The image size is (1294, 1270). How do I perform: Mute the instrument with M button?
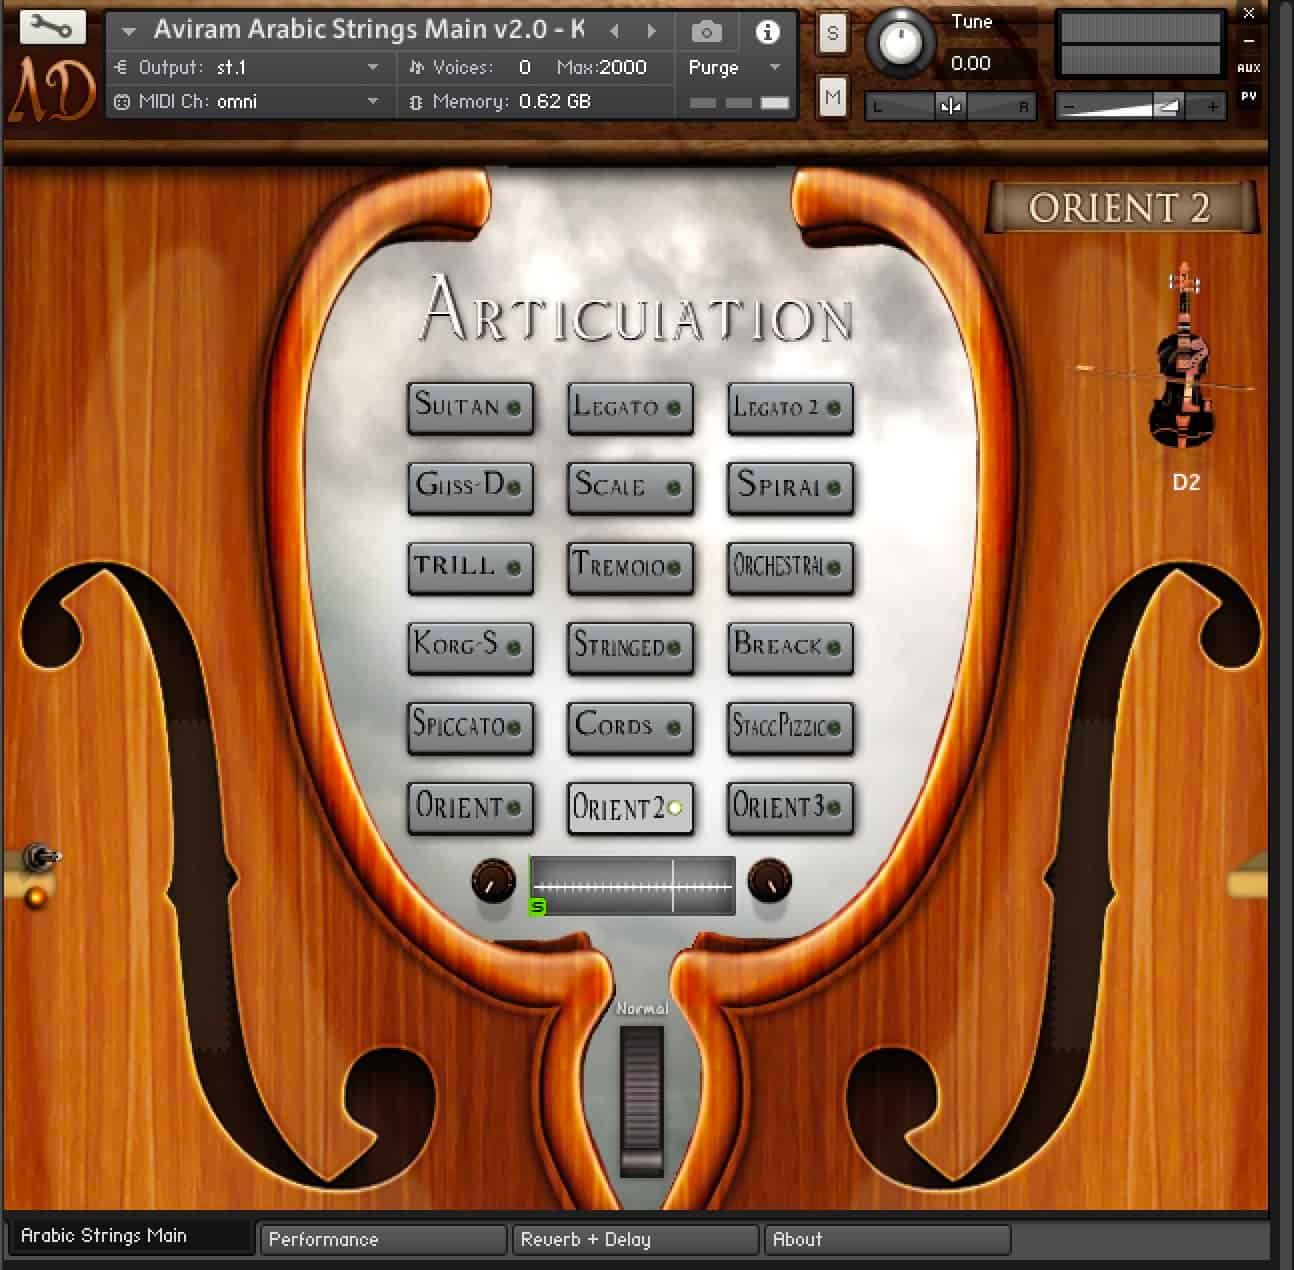(832, 97)
